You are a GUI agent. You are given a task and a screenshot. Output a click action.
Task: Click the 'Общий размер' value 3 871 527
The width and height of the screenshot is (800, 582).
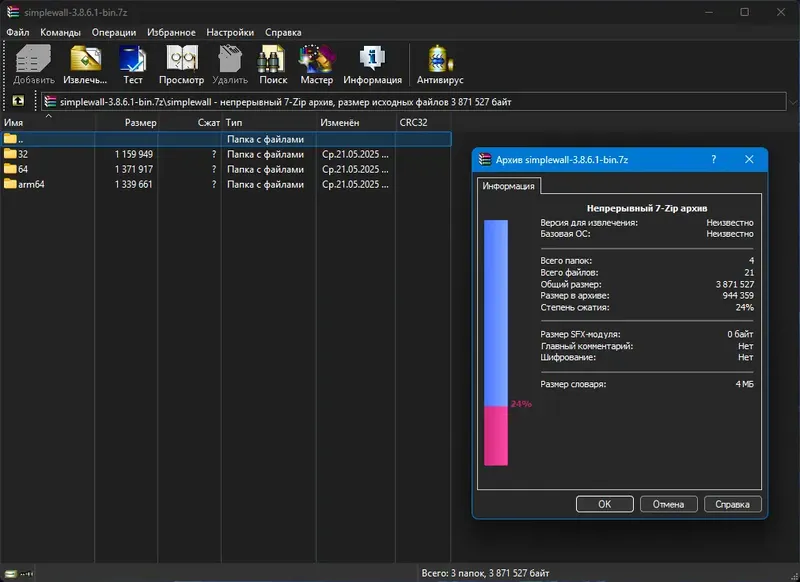735,284
